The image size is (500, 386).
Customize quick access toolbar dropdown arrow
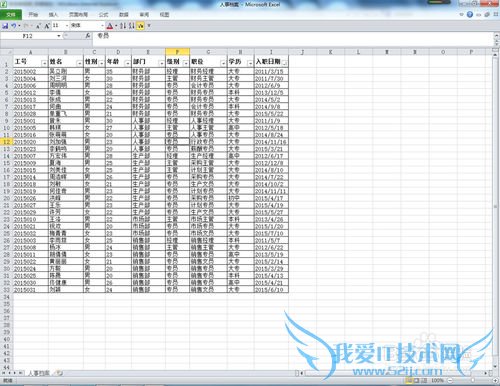coord(149,26)
